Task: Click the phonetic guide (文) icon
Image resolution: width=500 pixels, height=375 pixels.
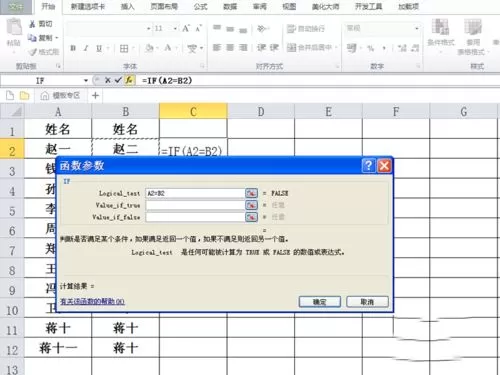Action: (192, 49)
